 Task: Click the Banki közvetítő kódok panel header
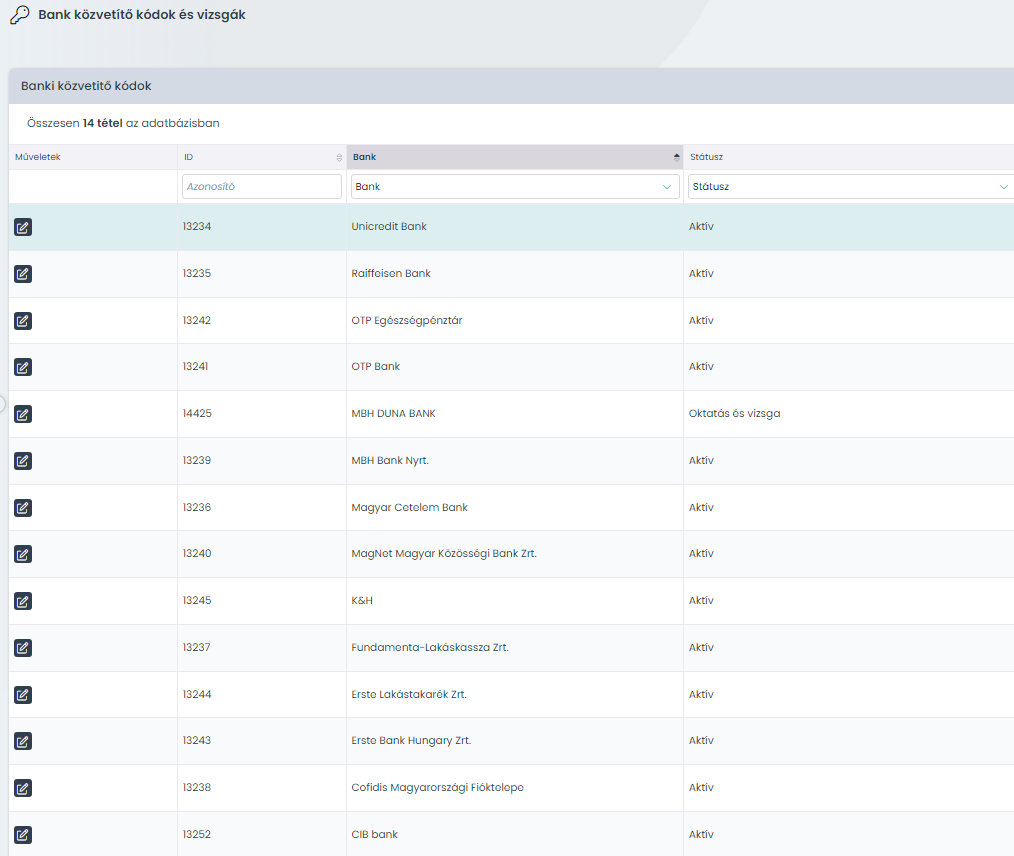click(86, 86)
